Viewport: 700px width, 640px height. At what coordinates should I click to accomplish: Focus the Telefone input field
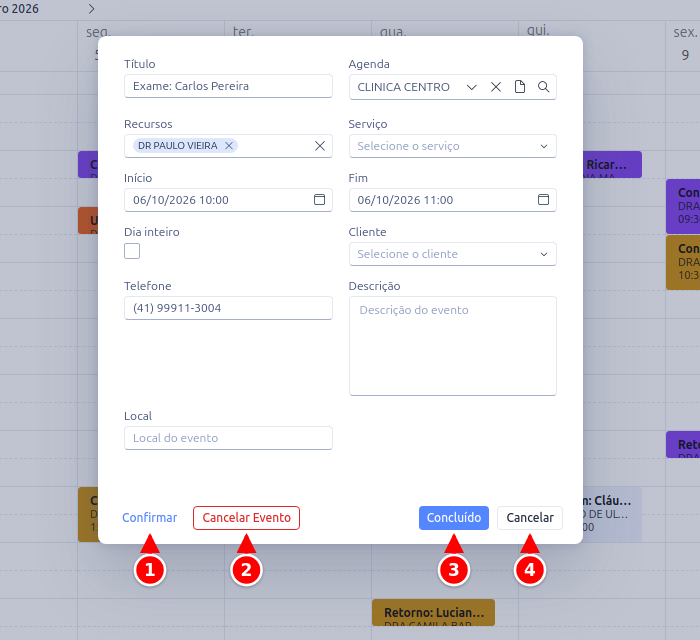pyautogui.click(x=228, y=308)
